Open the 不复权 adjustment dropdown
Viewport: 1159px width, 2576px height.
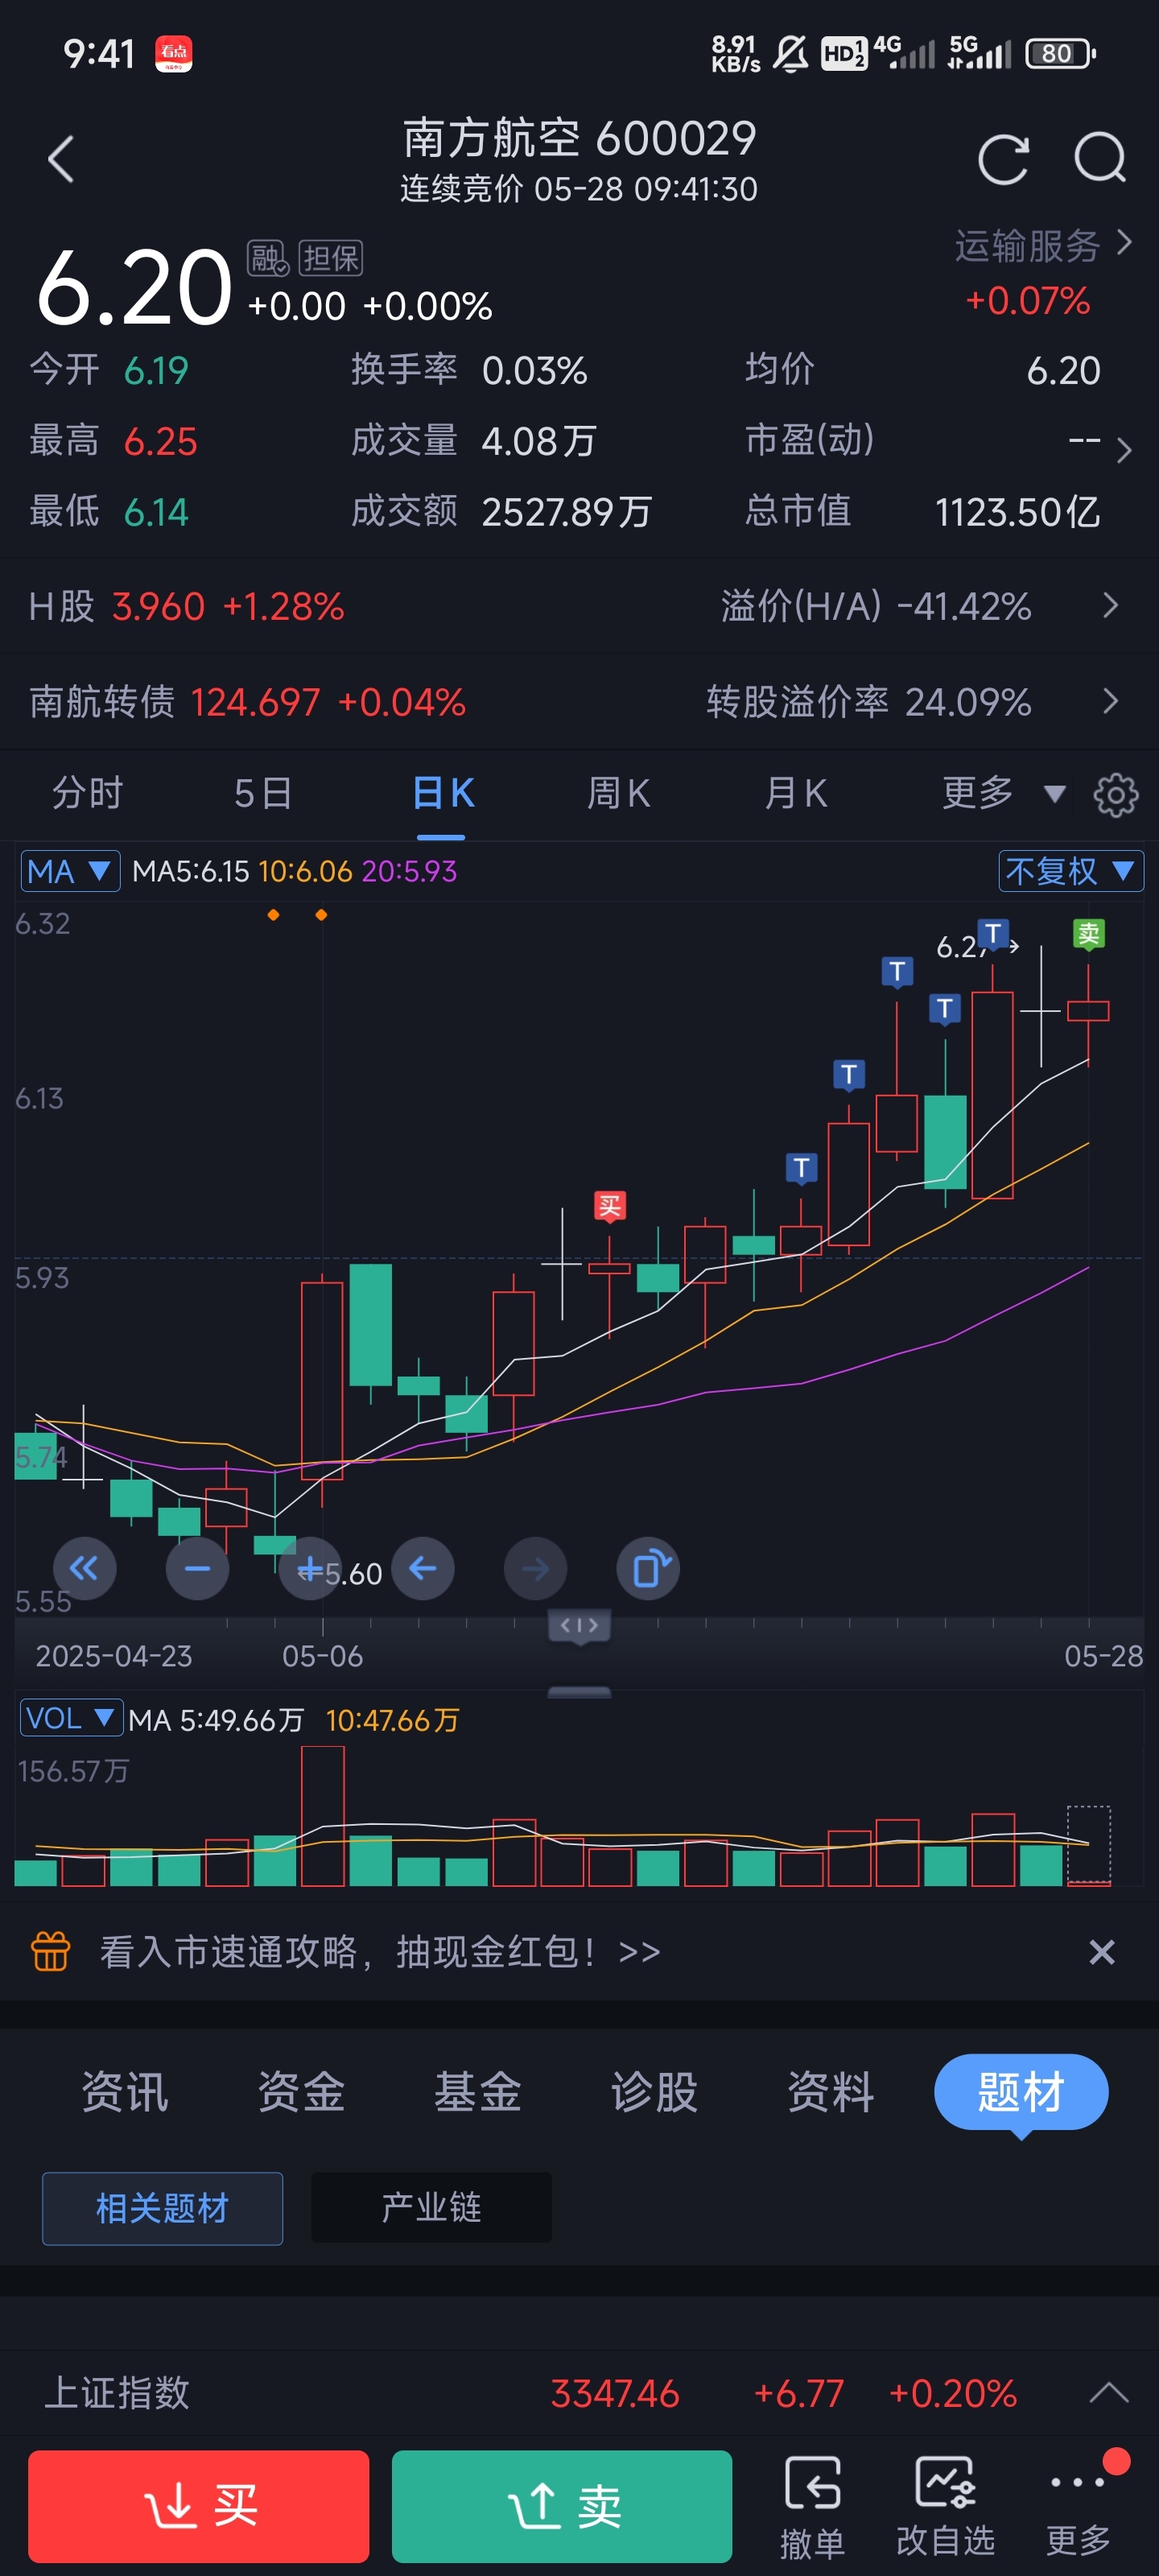pos(1070,871)
